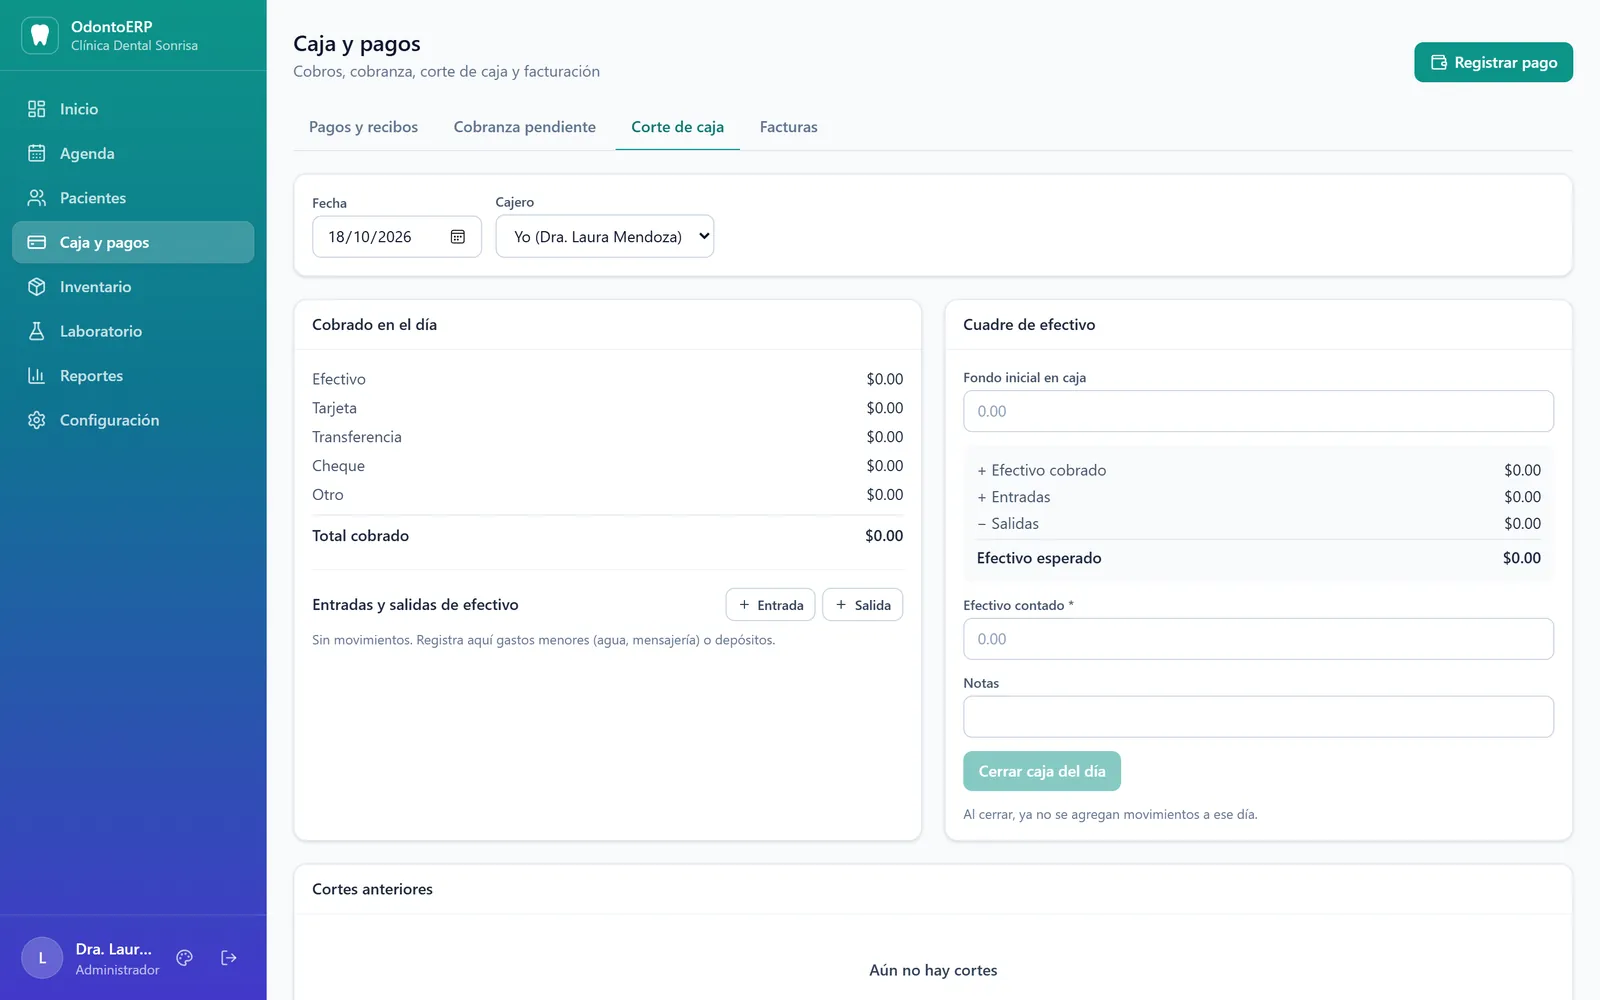Click the Total cobrado label
This screenshot has height=1000, width=1600.
(x=360, y=536)
